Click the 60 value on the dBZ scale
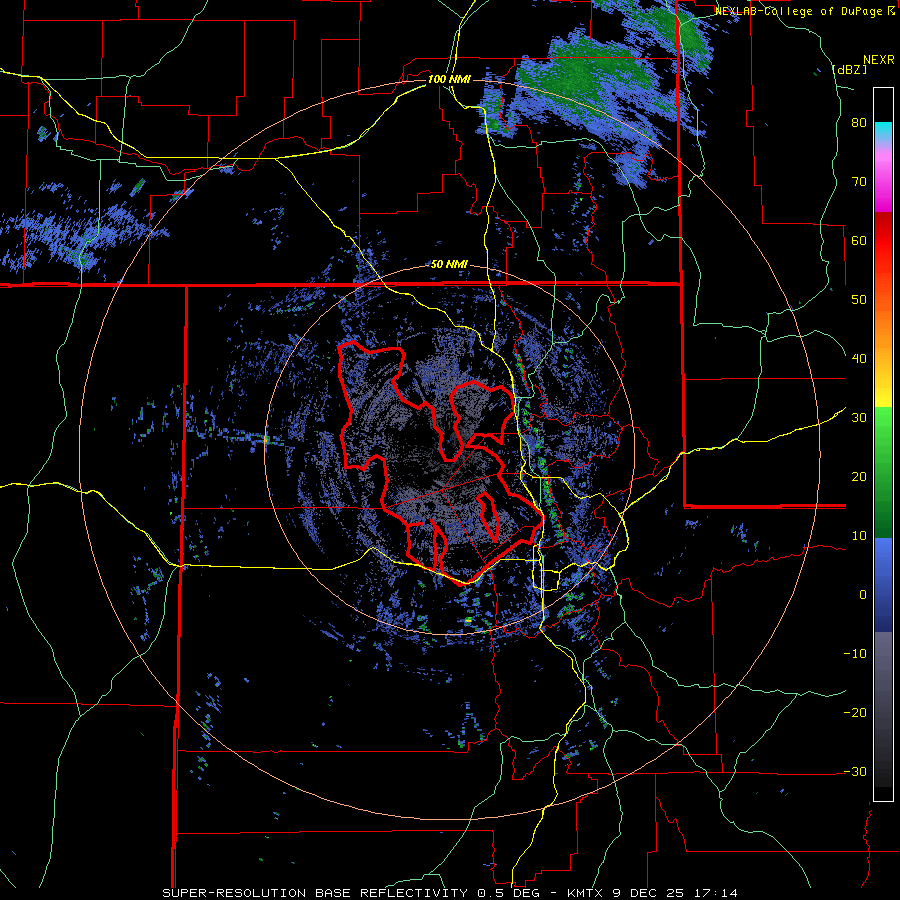Viewport: 900px width, 900px height. [859, 241]
